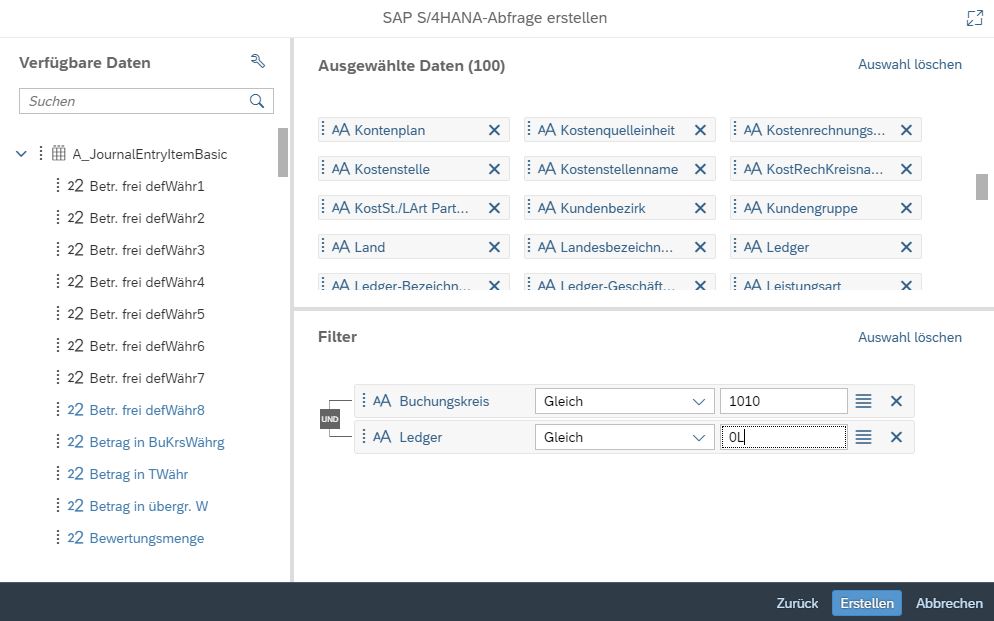Select Betrag in BuKrsWährg field
Image resolution: width=994 pixels, height=621 pixels.
pos(157,442)
